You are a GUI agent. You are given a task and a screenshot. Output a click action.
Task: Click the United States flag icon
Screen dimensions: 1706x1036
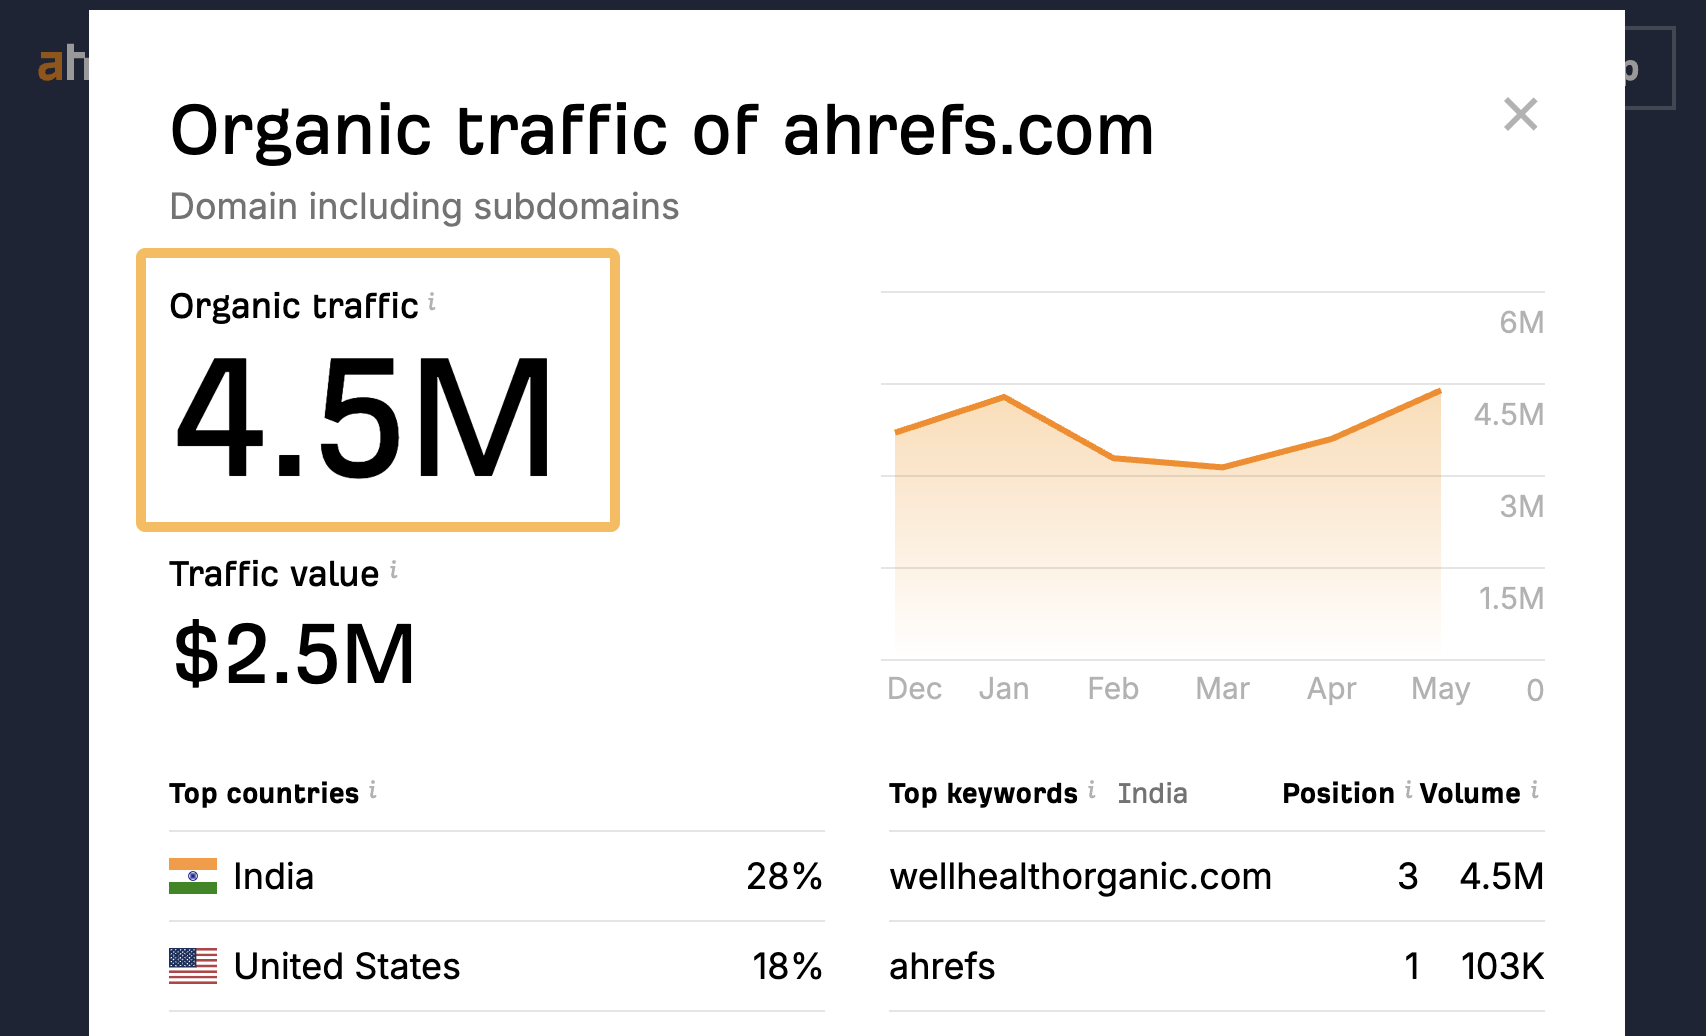pyautogui.click(x=192, y=966)
